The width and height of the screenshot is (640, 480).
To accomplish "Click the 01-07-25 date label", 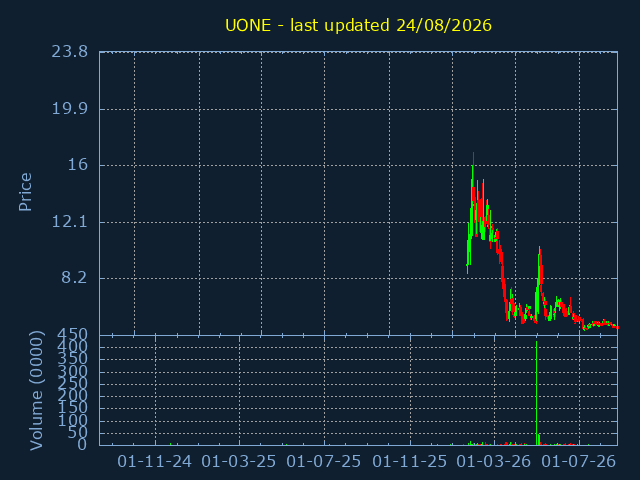I will tap(324, 462).
